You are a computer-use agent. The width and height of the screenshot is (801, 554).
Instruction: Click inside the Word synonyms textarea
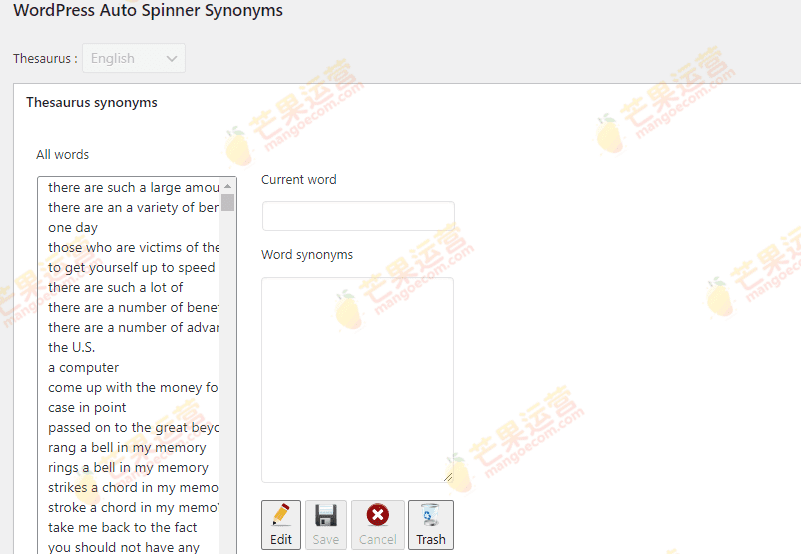357,380
